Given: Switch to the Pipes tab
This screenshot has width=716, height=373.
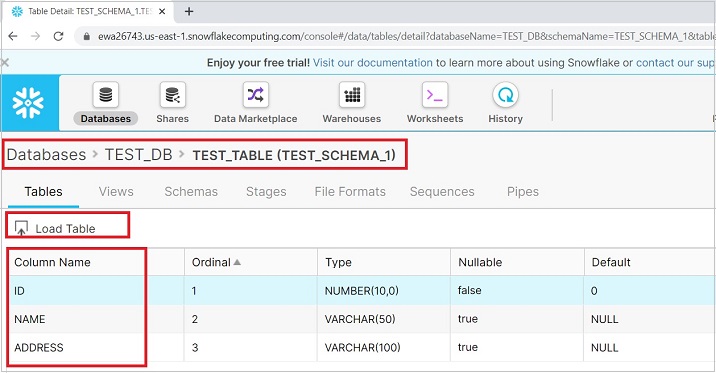Looking at the screenshot, I should (x=522, y=192).
